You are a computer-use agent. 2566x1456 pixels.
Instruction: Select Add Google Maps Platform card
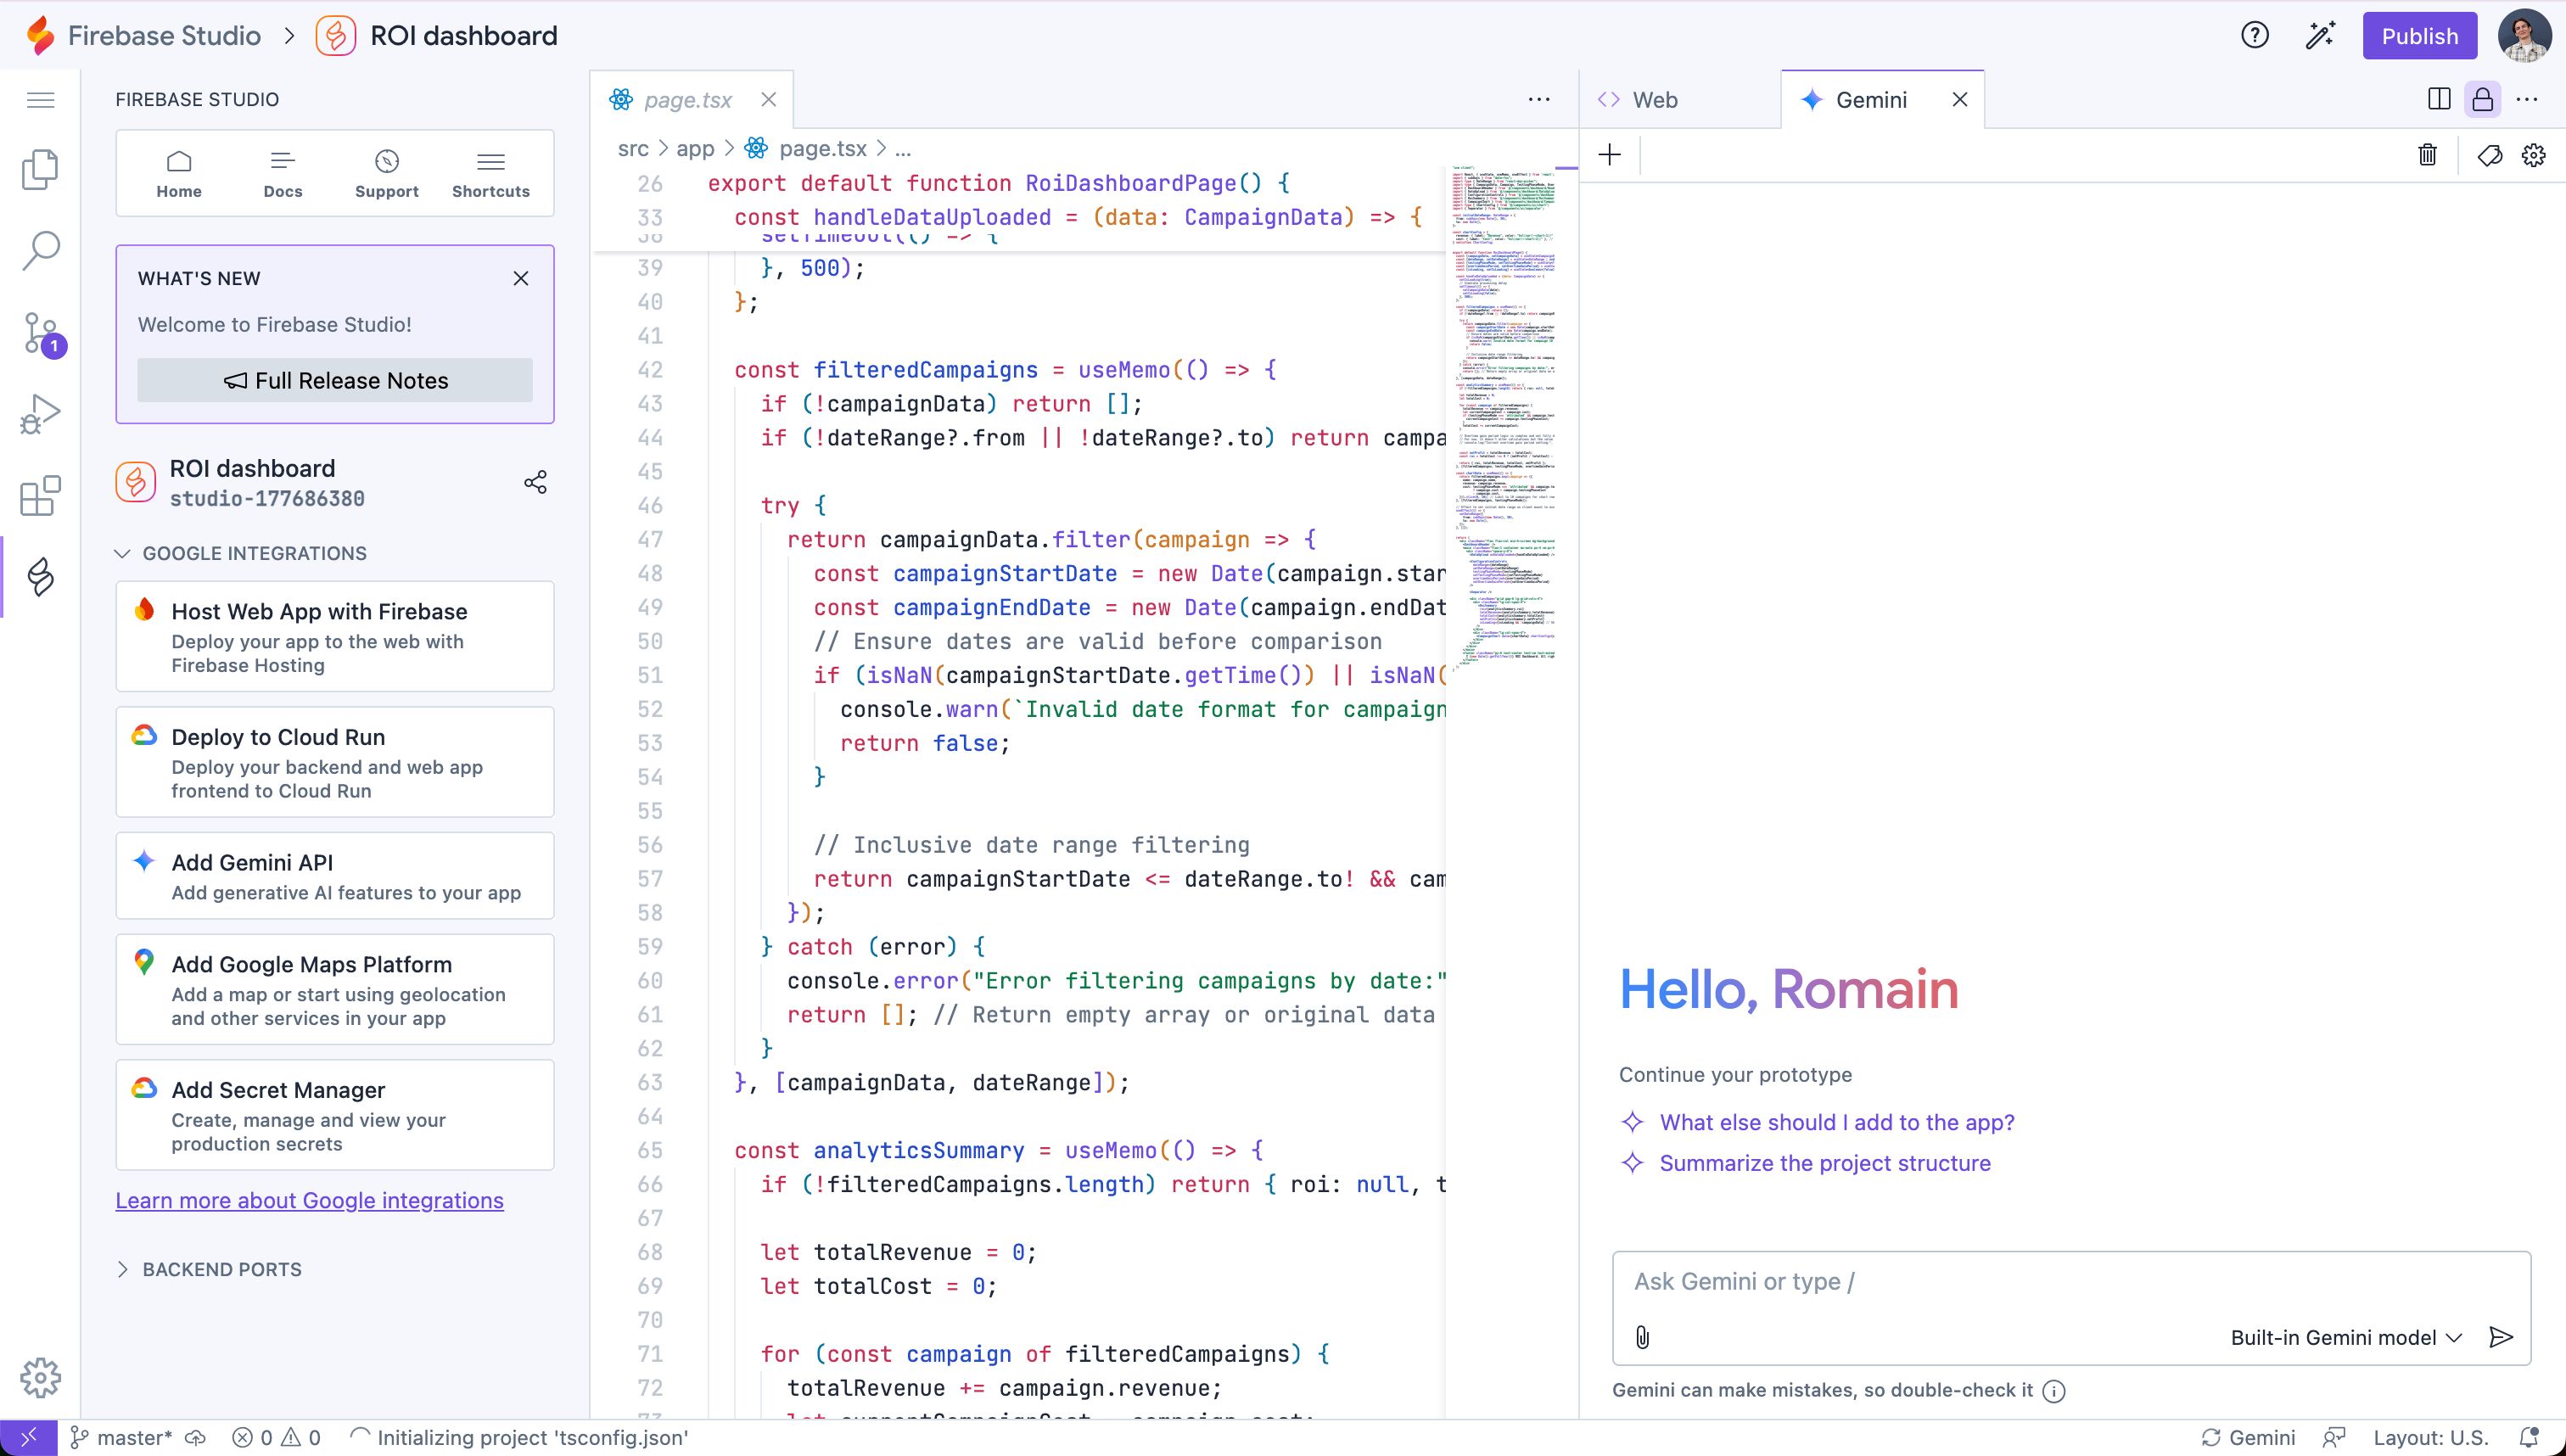click(335, 990)
